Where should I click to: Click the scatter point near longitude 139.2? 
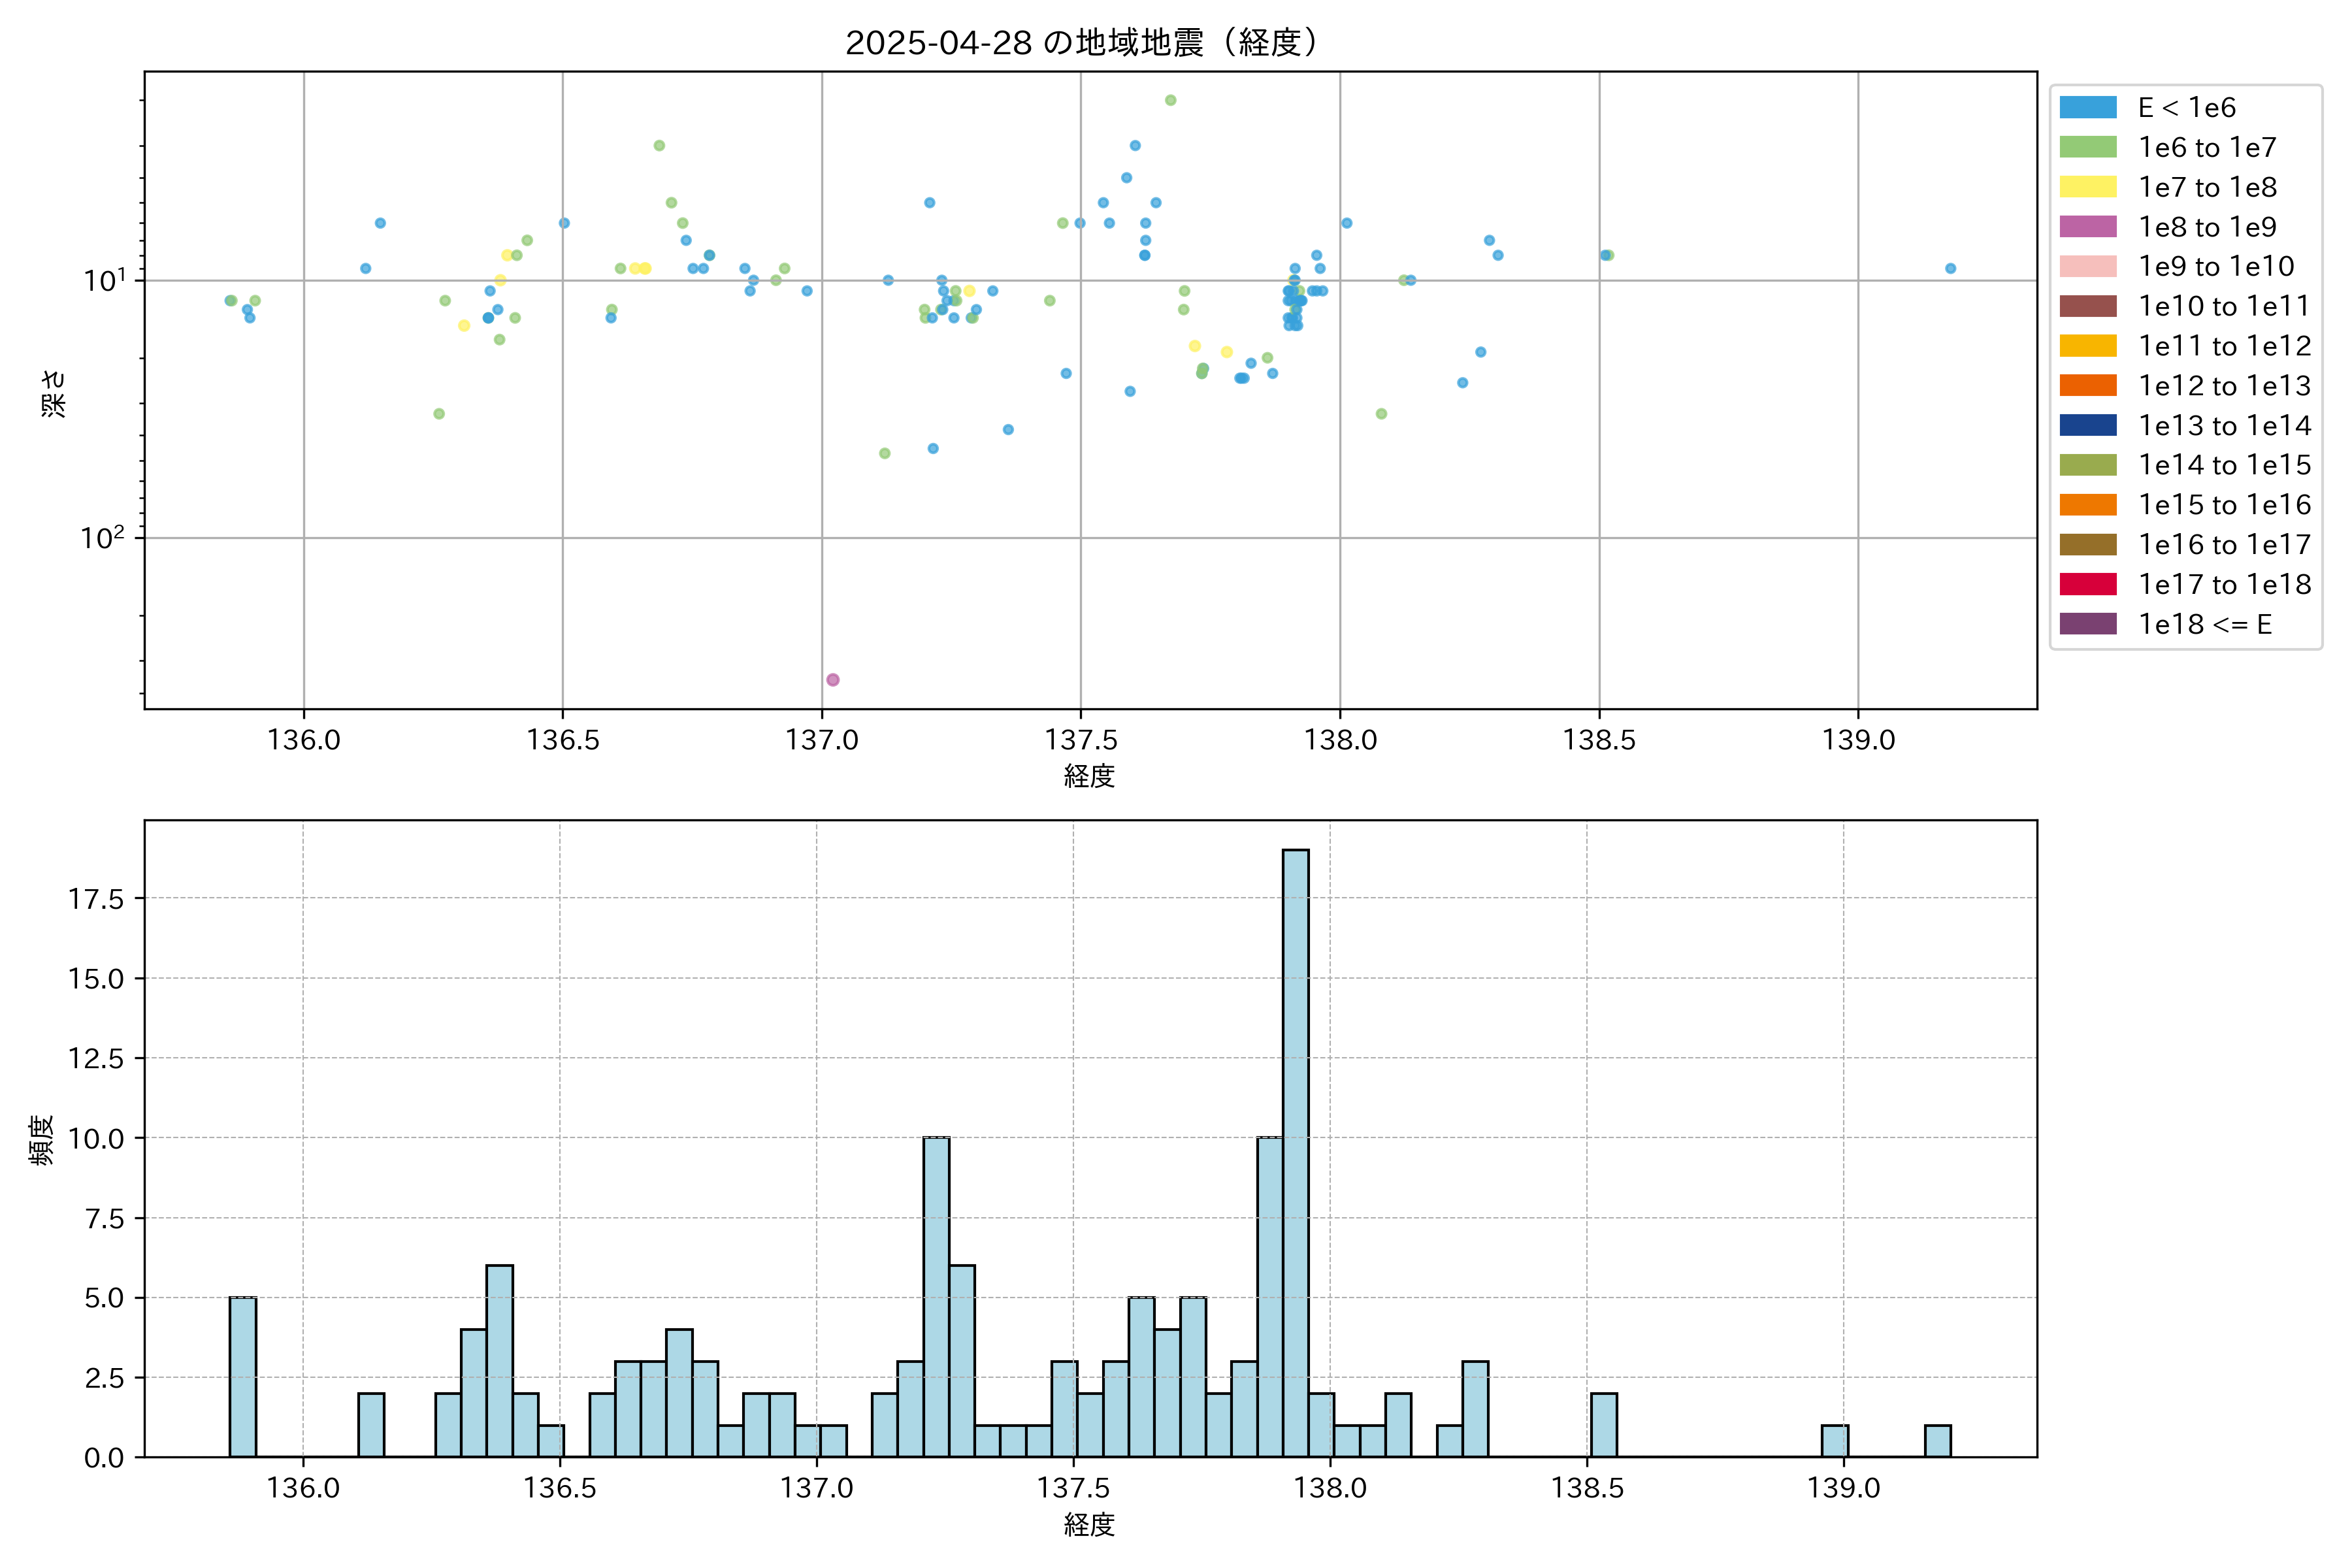(x=1950, y=268)
